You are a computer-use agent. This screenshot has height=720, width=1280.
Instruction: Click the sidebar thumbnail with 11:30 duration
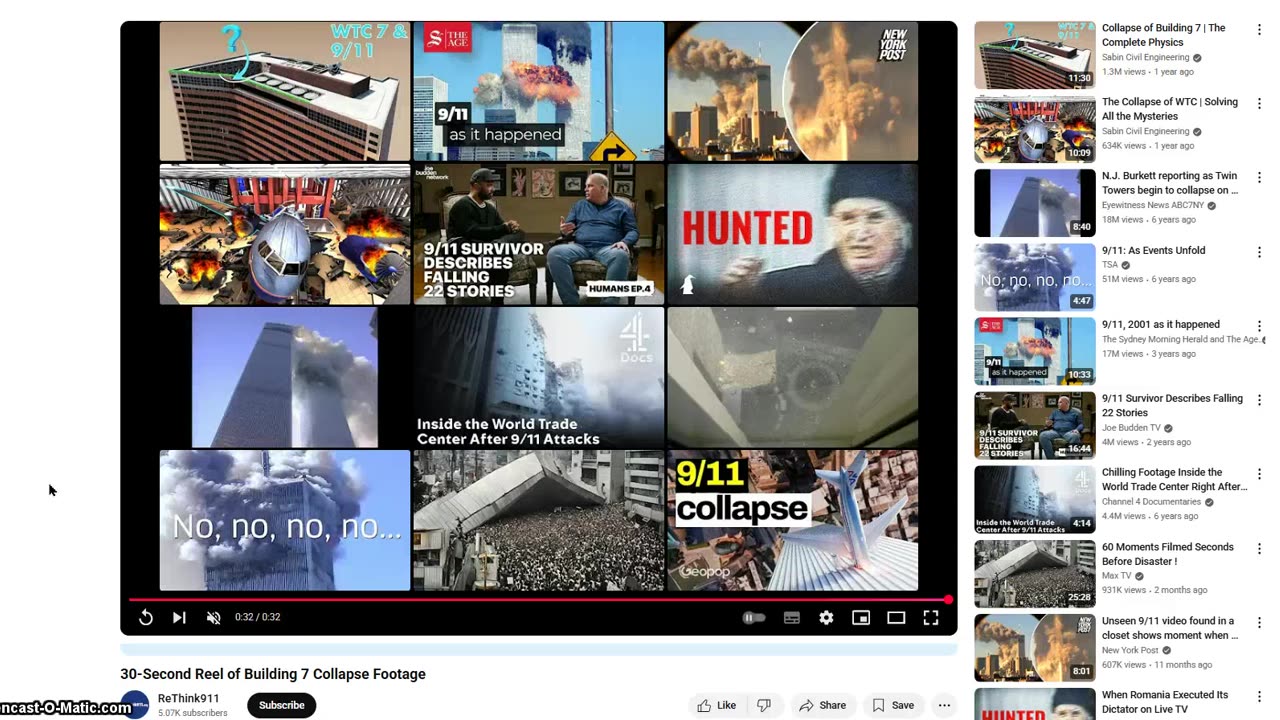(1035, 55)
